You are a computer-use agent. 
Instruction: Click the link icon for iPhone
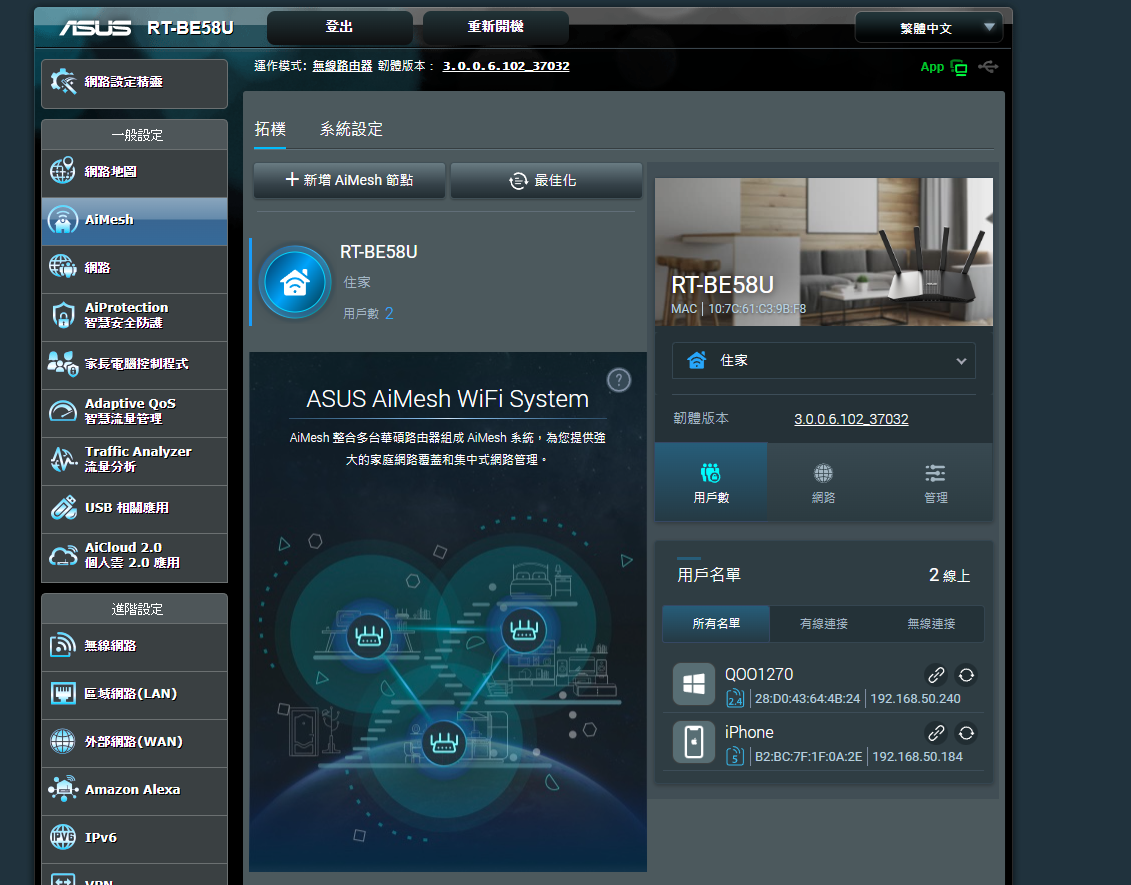[x=936, y=733]
